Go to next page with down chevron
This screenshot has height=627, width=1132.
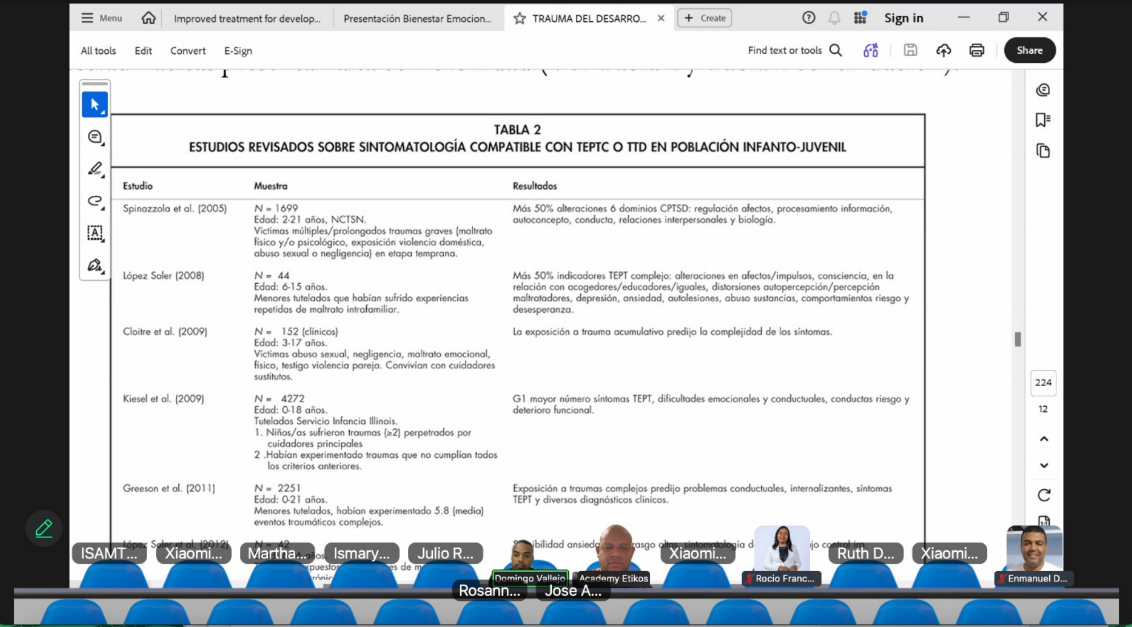(x=1043, y=465)
